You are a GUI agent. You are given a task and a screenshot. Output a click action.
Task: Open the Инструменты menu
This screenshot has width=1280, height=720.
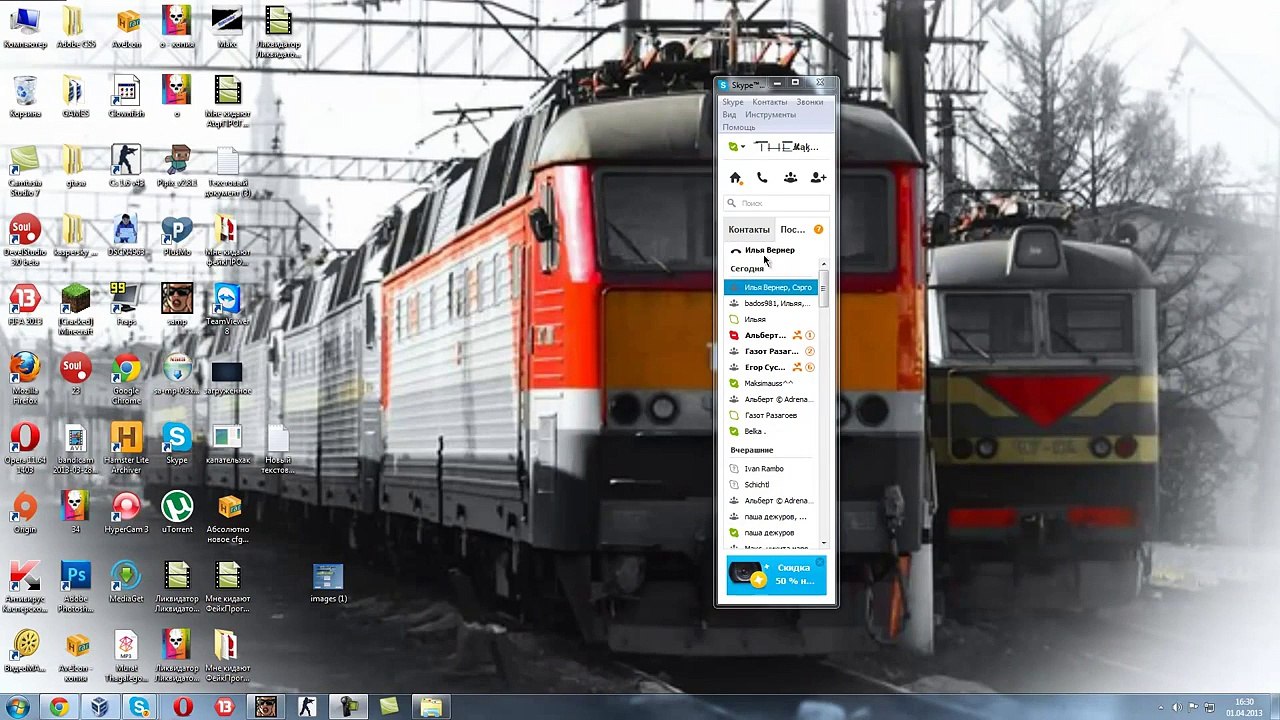coord(770,115)
